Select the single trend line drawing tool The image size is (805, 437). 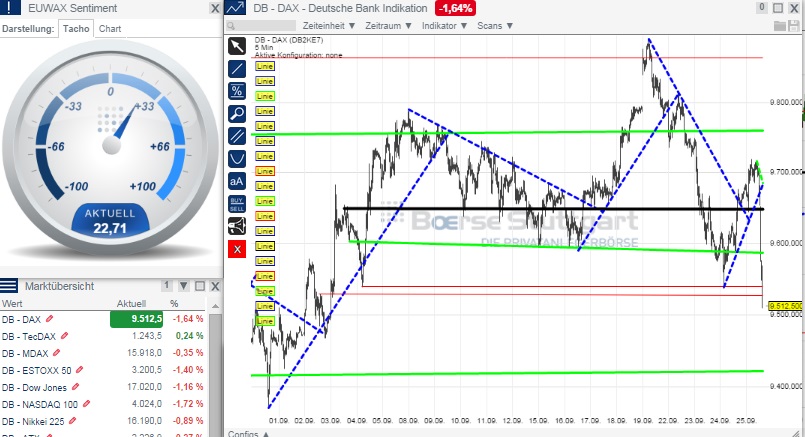237,69
